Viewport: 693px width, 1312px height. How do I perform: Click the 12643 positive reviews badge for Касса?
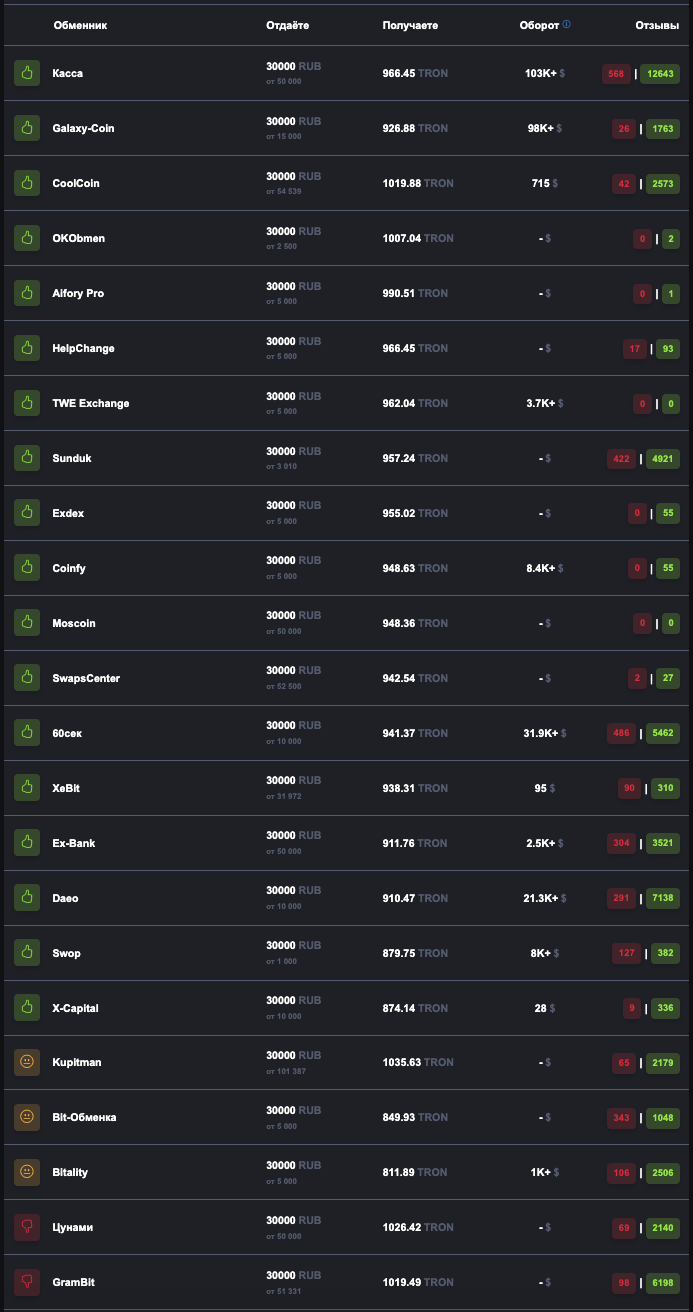click(661, 73)
